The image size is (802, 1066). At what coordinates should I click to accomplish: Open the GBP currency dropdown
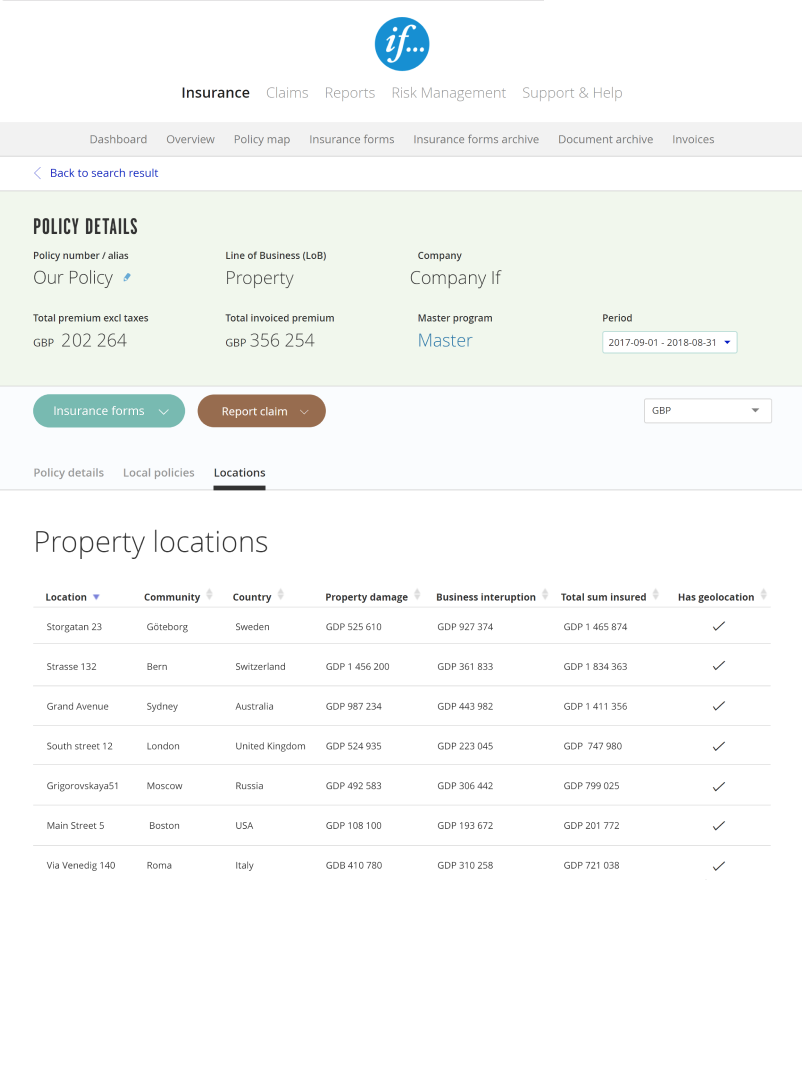[707, 411]
